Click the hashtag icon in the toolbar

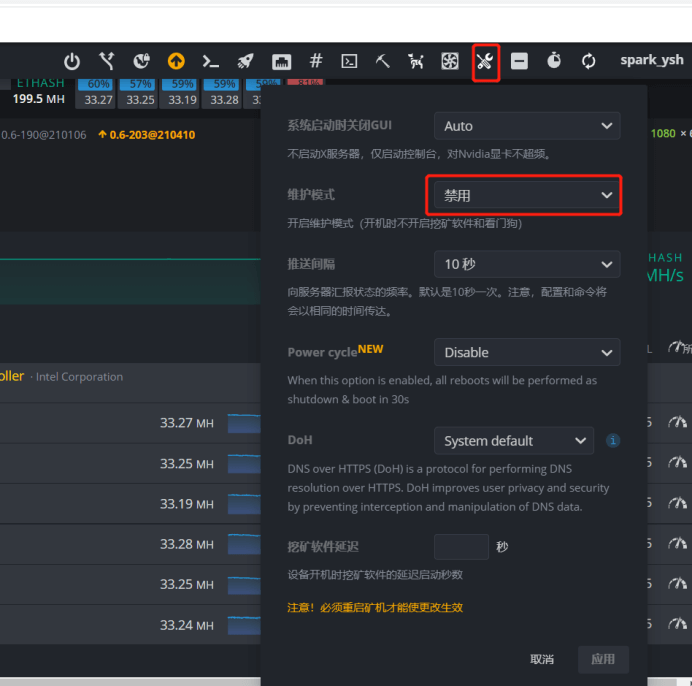coord(316,61)
